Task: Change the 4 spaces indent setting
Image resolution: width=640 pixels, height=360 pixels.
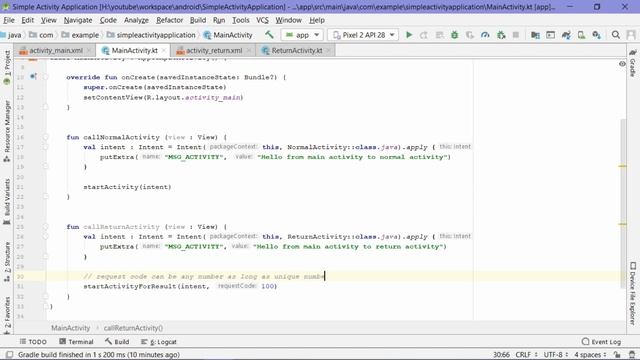Action: point(590,355)
